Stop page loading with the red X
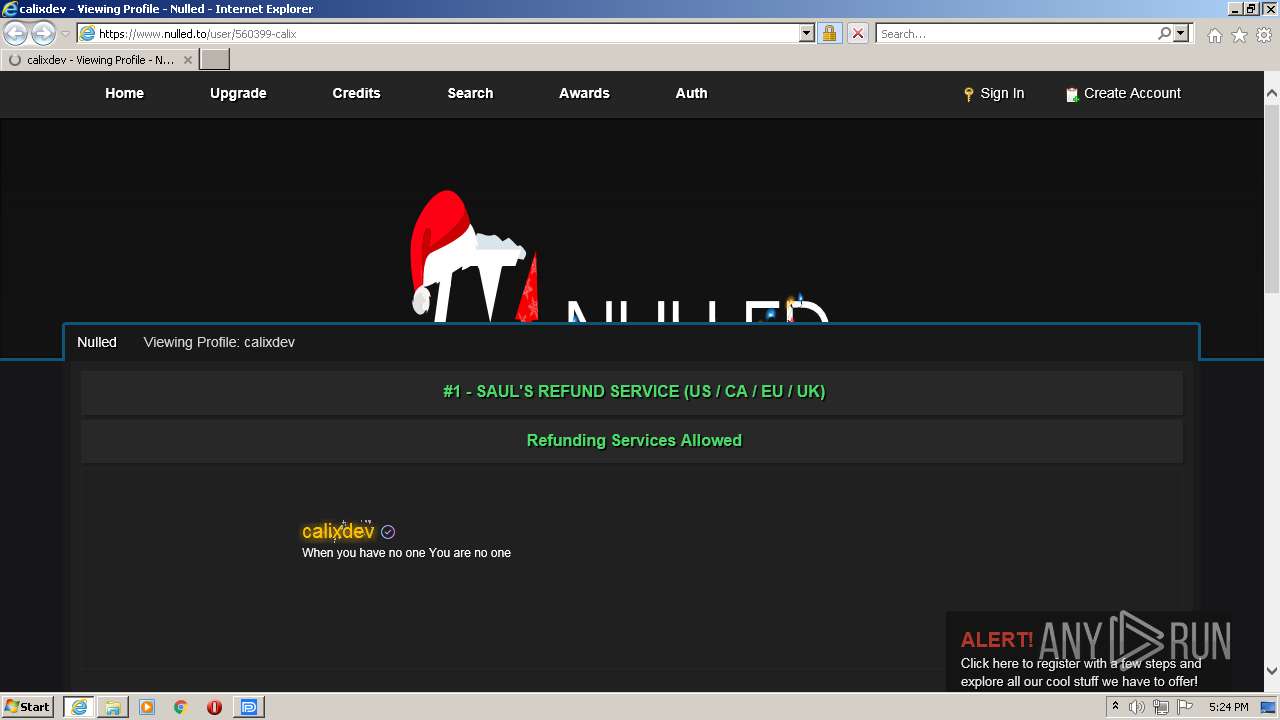Viewport: 1280px width, 720px height. (x=858, y=33)
